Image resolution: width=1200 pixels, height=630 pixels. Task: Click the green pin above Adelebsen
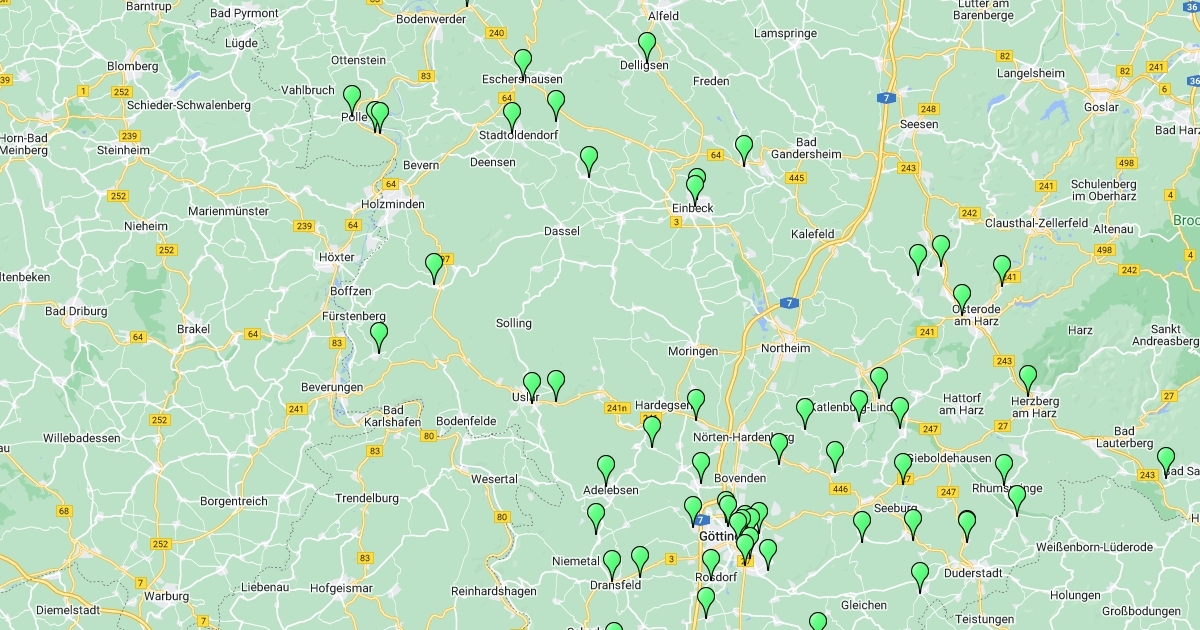[x=606, y=470]
